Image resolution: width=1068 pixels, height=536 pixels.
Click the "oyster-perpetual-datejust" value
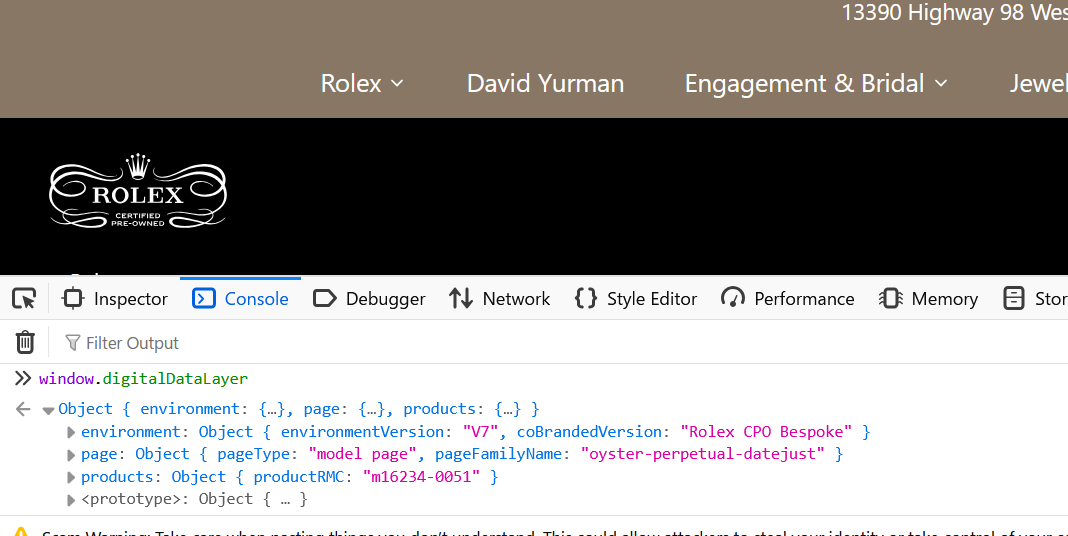(x=702, y=454)
